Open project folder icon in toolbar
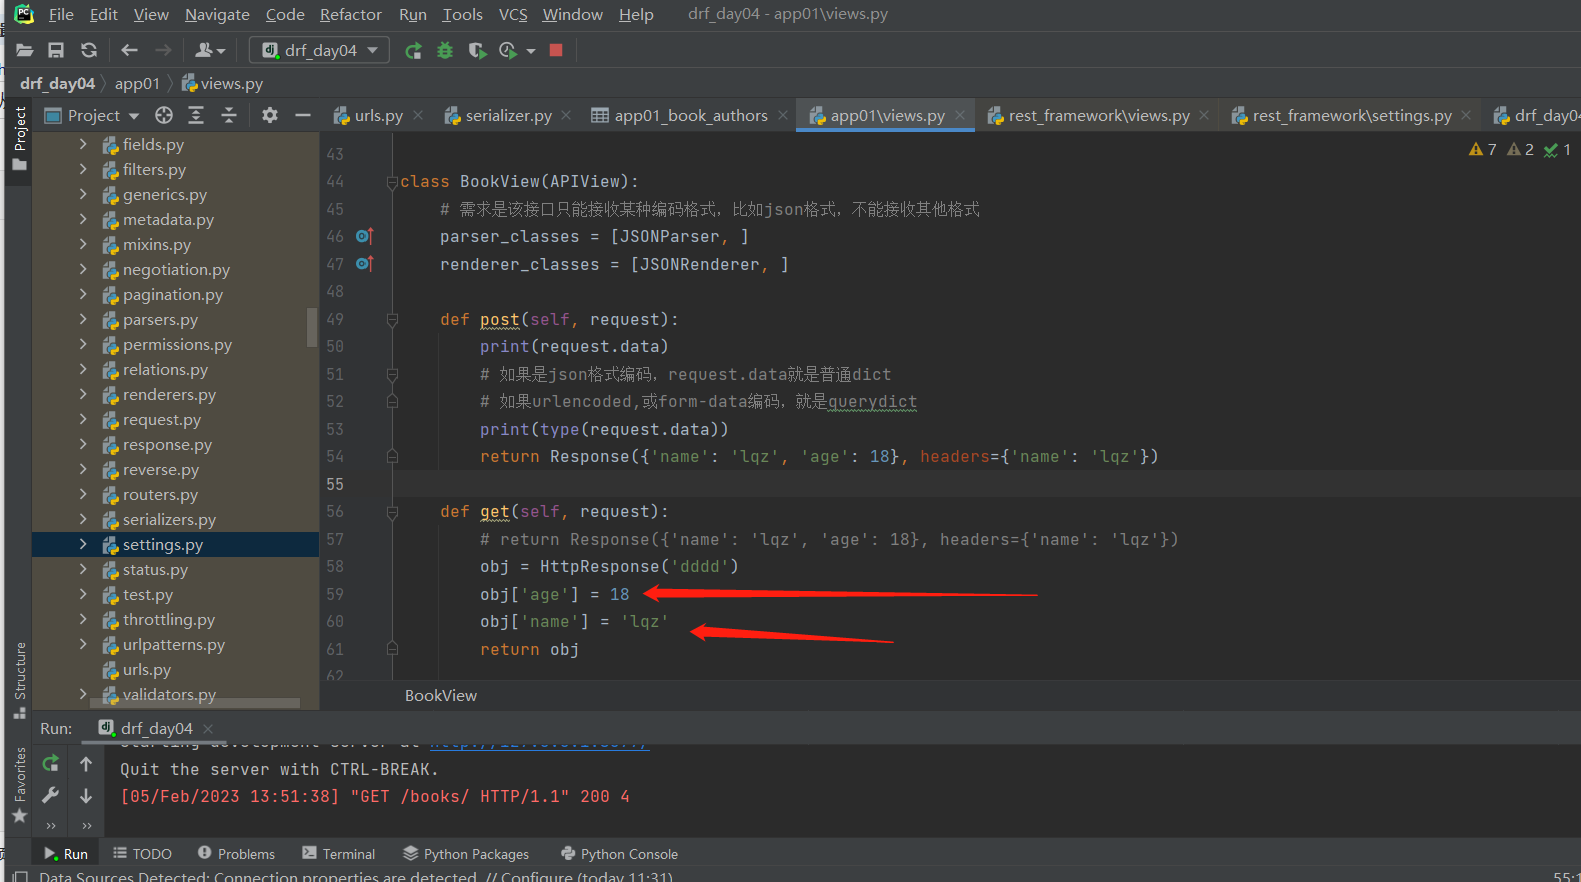 (25, 50)
